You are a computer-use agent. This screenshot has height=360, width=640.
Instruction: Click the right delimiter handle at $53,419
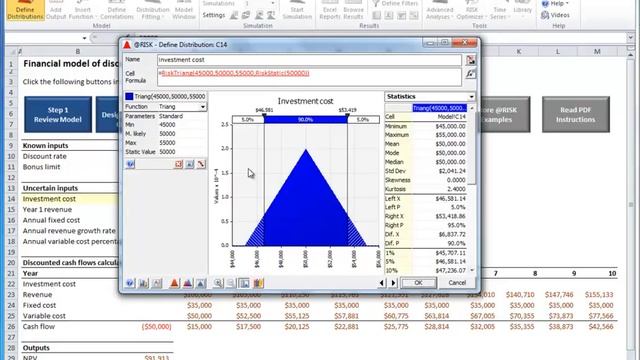[347, 116]
